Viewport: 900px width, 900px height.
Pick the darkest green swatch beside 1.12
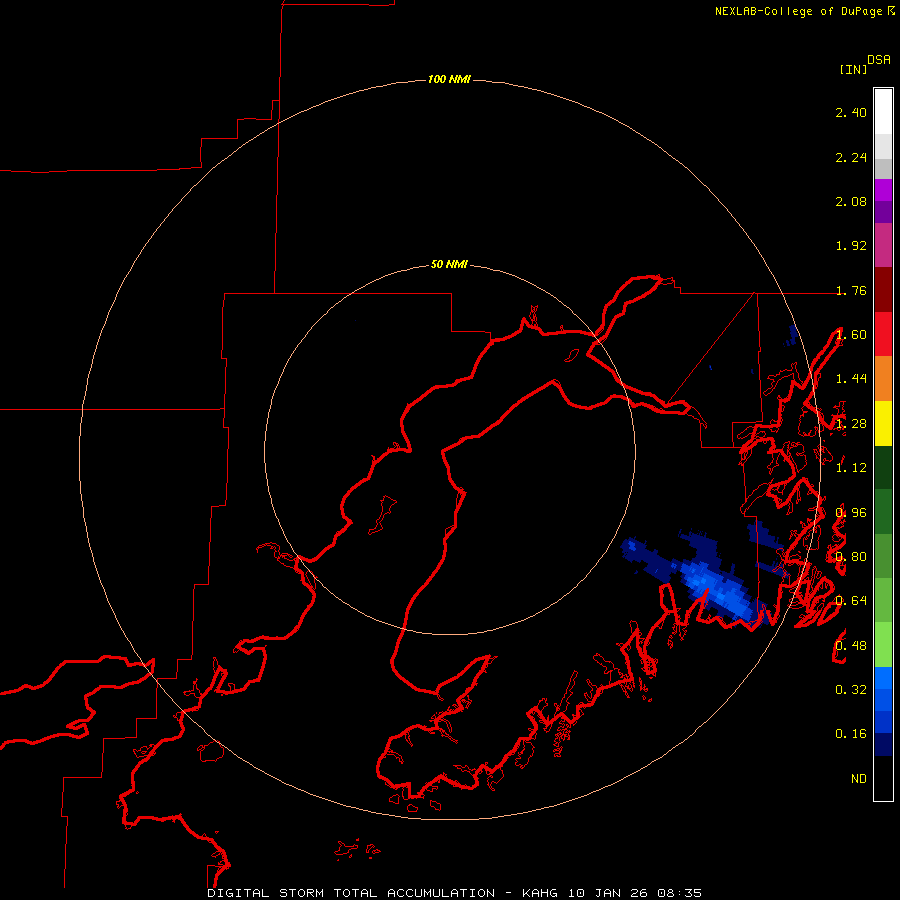tap(883, 467)
